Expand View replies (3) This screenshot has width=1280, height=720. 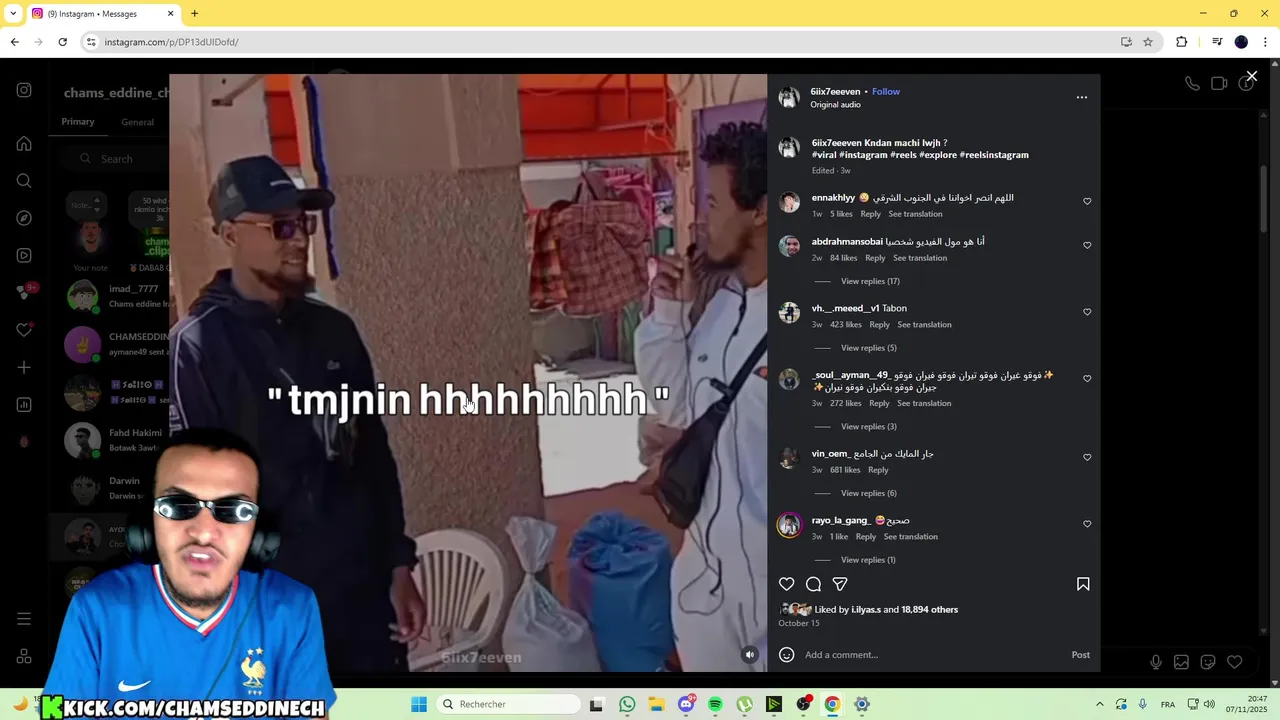point(868,427)
